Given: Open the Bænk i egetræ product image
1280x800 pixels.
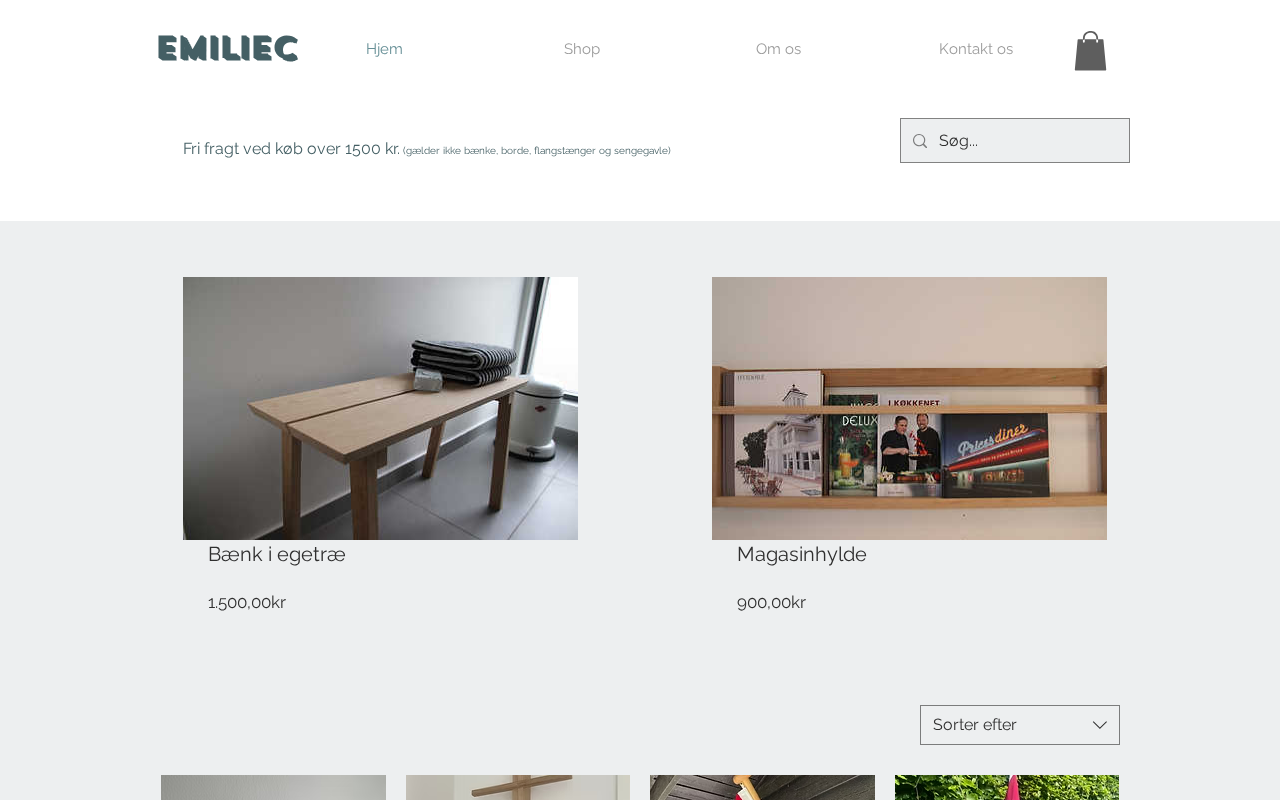Looking at the screenshot, I should click(x=380, y=408).
